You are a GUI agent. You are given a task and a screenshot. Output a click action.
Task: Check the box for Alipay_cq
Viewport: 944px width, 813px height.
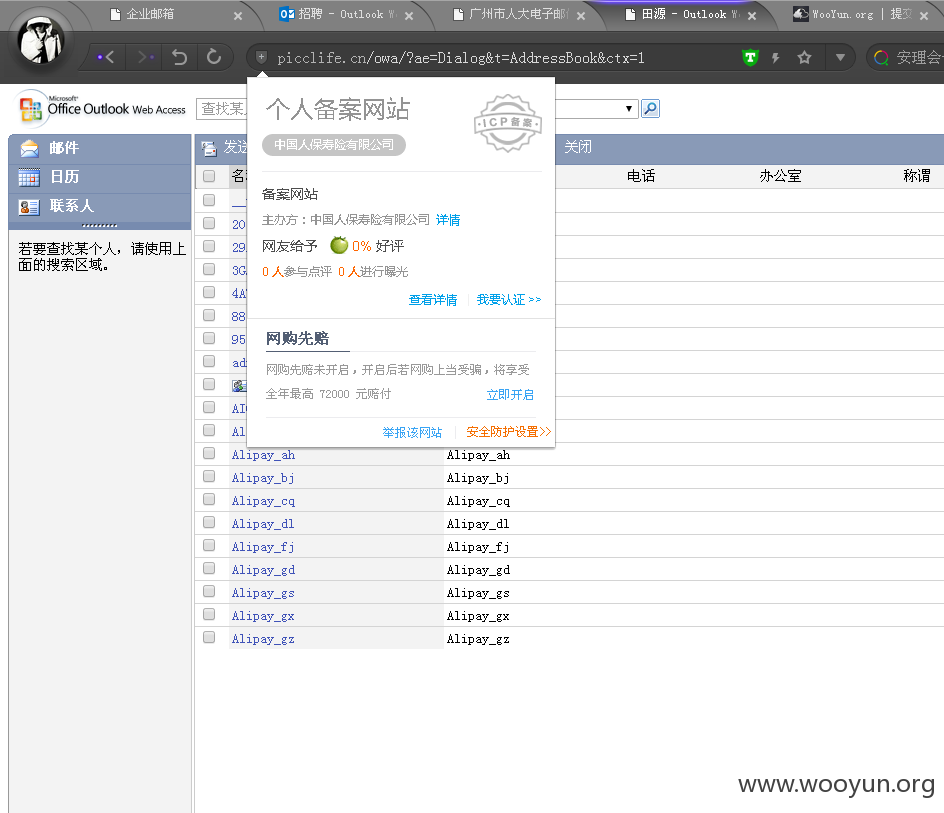209,499
